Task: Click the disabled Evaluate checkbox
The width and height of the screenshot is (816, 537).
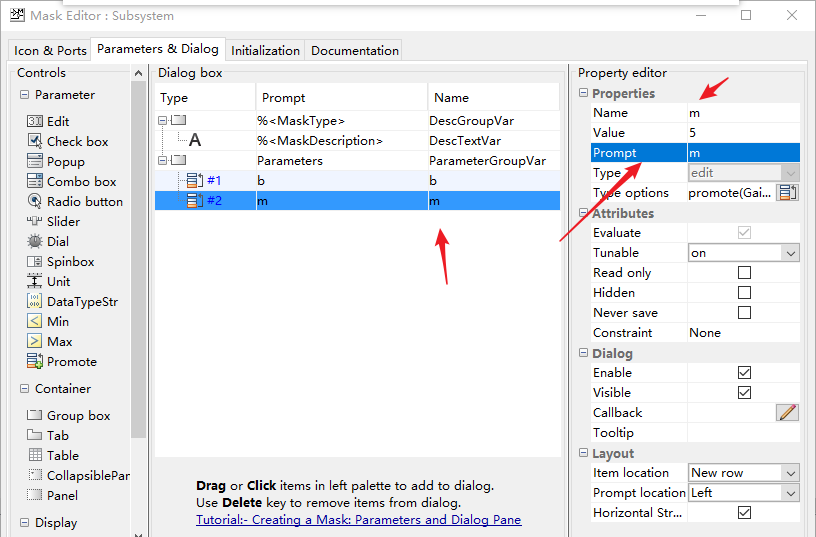Action: [745, 233]
